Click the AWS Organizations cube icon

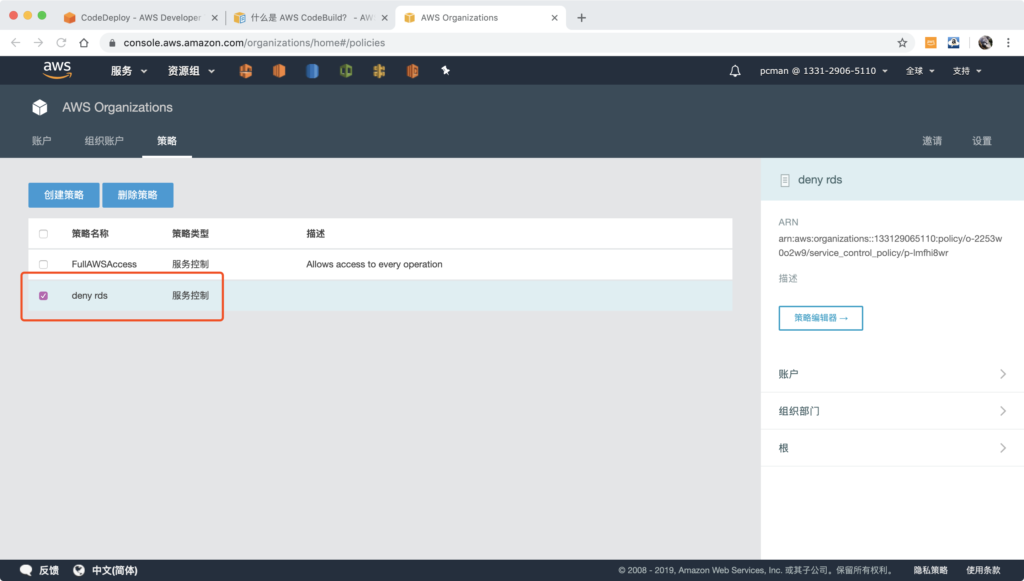(40, 107)
